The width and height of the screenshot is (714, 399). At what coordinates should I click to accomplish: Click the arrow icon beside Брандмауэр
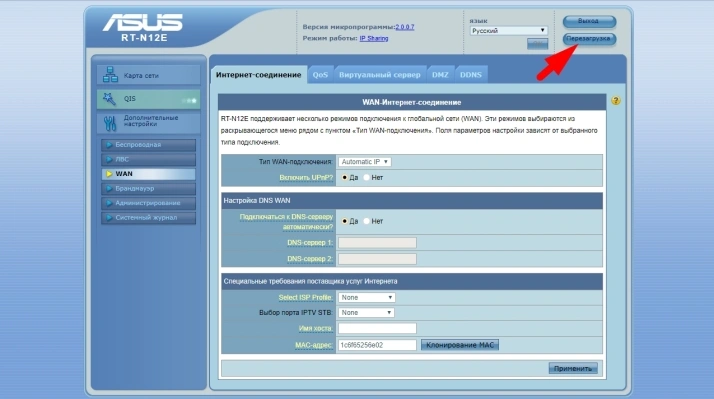tap(109, 189)
